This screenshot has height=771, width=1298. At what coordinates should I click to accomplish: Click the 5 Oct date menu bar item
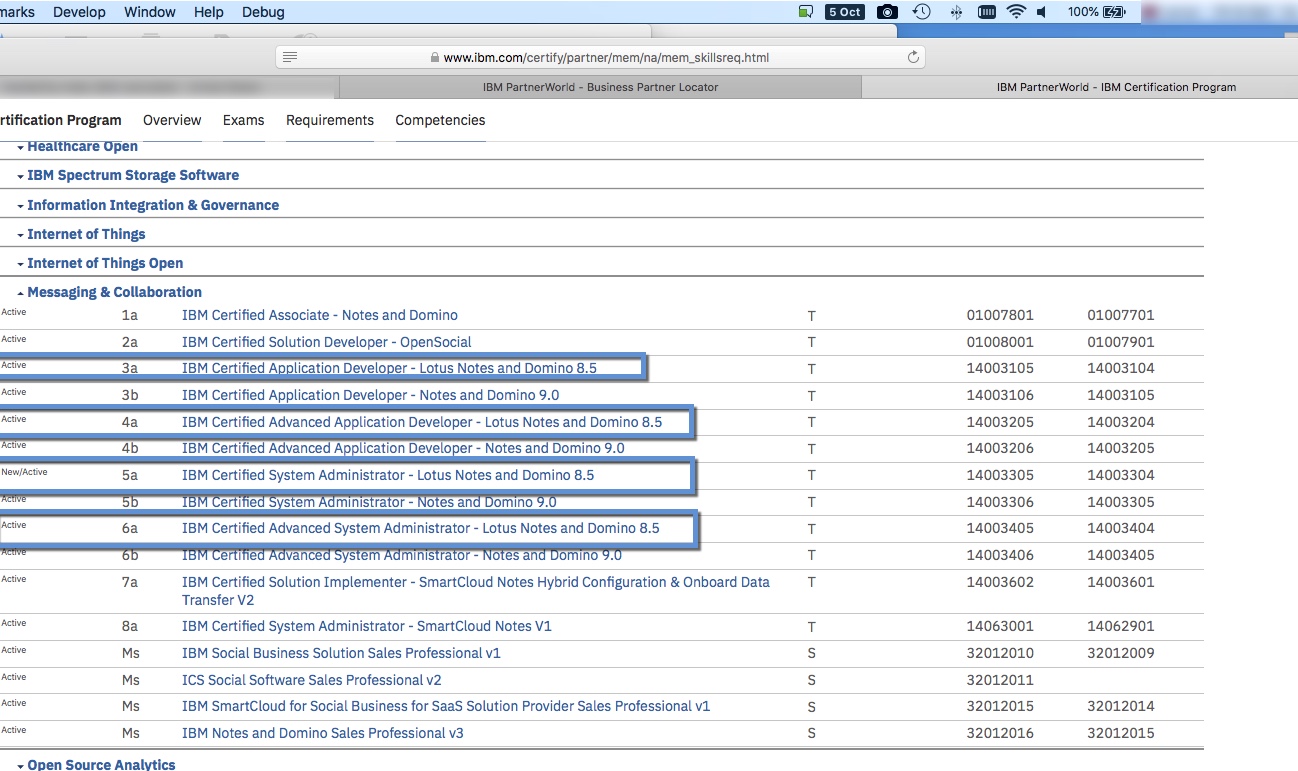pyautogui.click(x=845, y=12)
